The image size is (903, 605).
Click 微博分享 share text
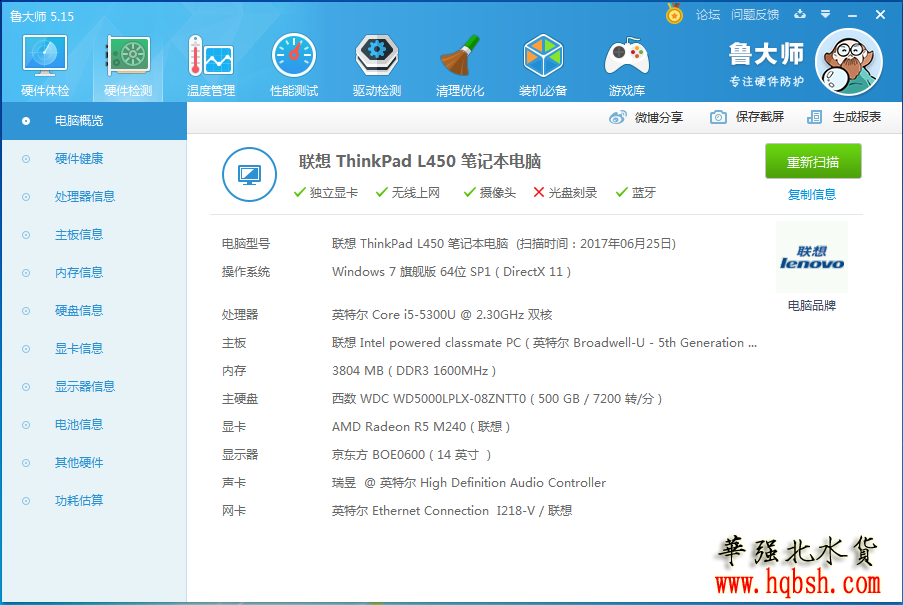[x=659, y=117]
